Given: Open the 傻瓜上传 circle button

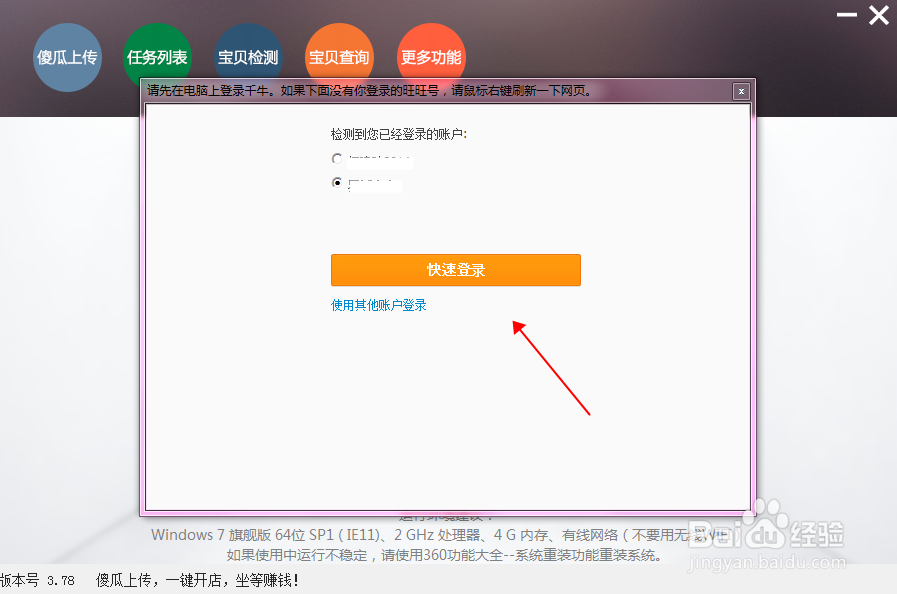Looking at the screenshot, I should coord(68,57).
